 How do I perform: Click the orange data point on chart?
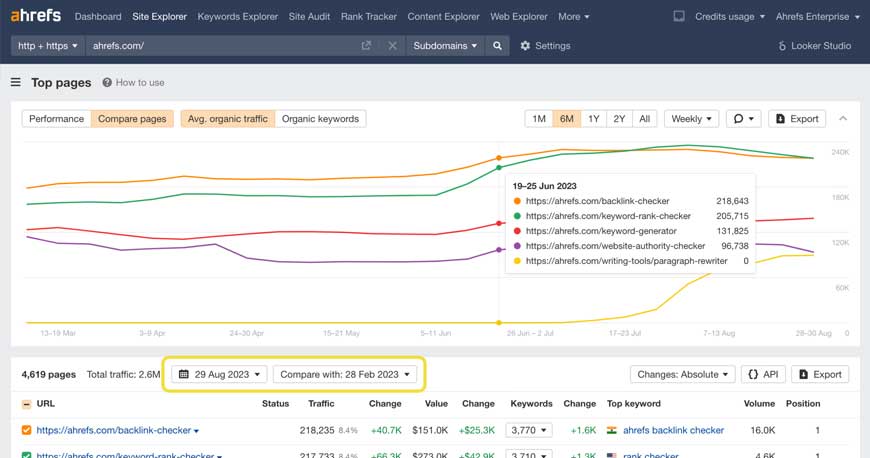[499, 158]
